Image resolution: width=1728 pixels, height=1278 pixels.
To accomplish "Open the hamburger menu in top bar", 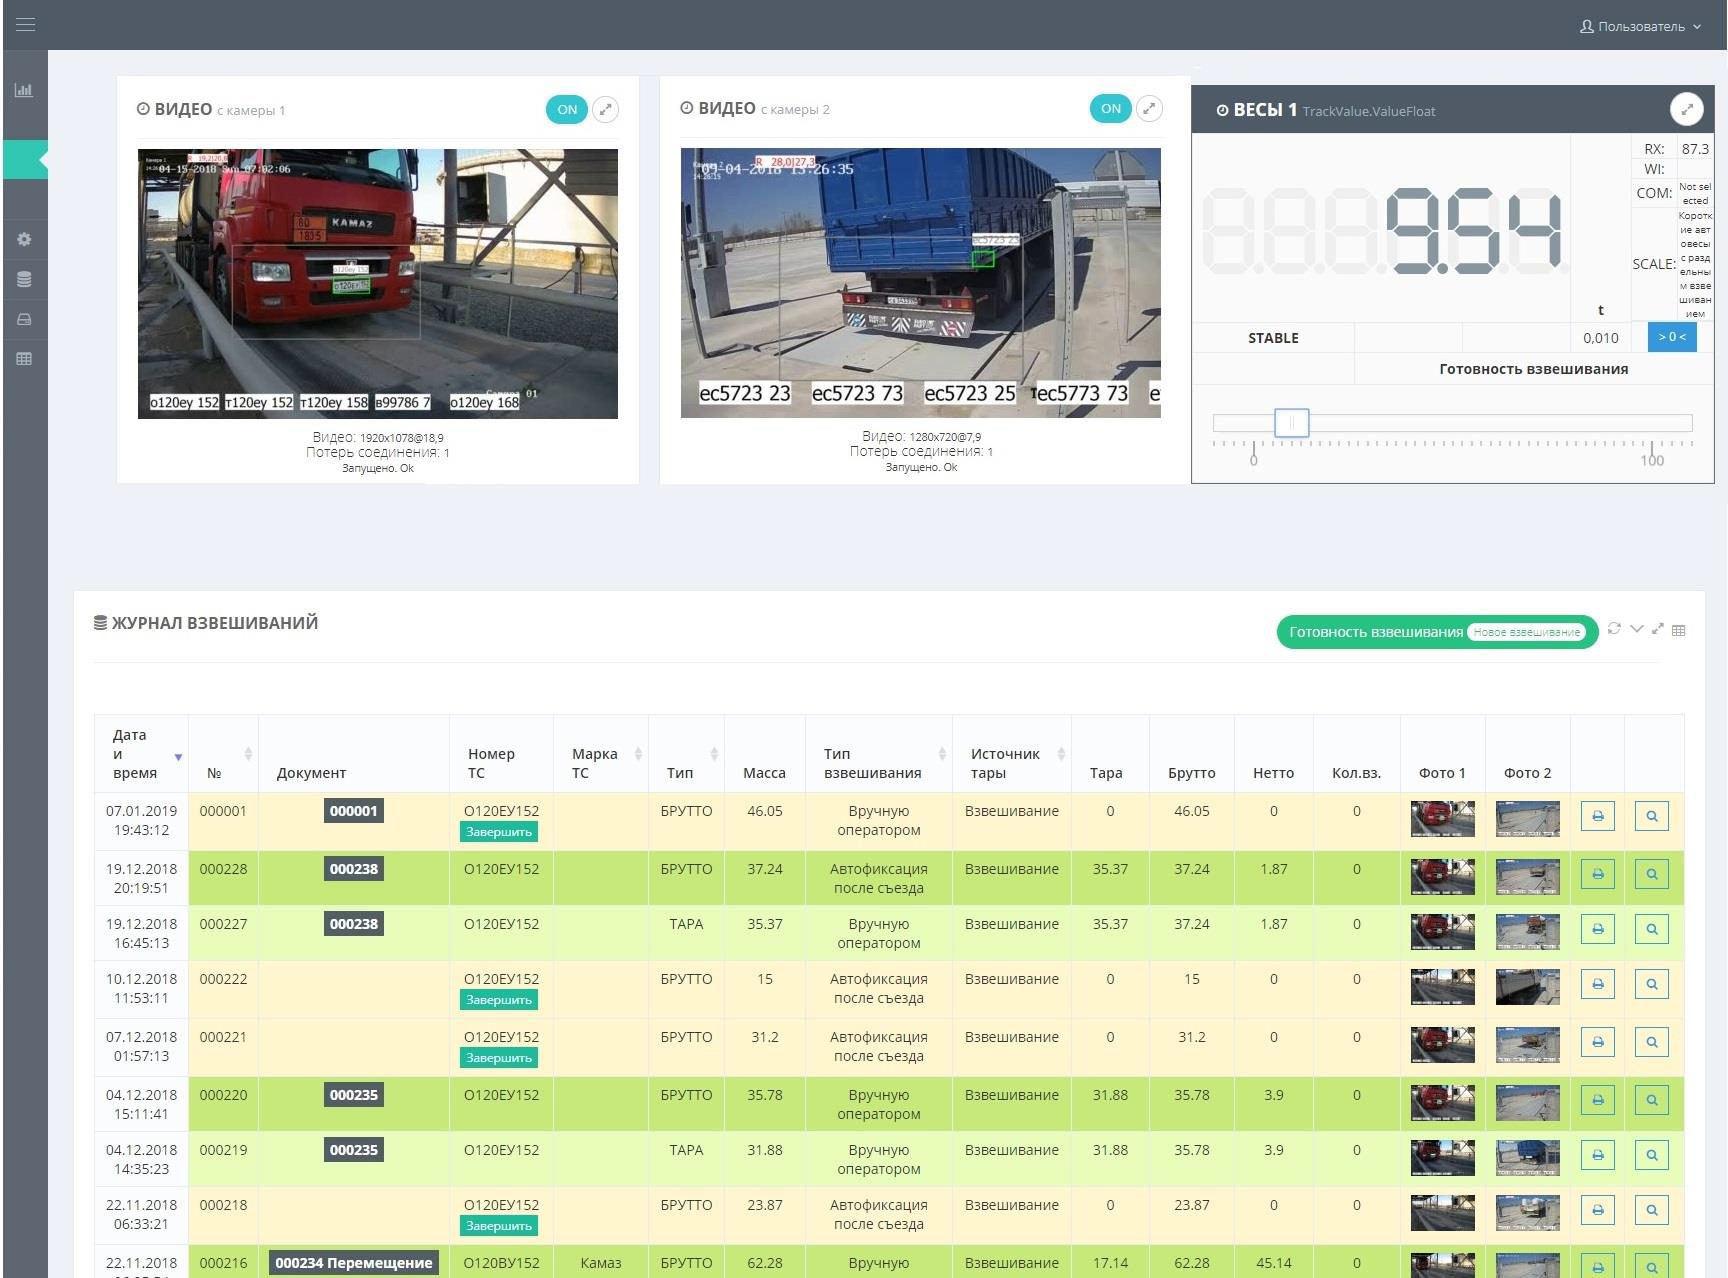I will click(x=25, y=25).
